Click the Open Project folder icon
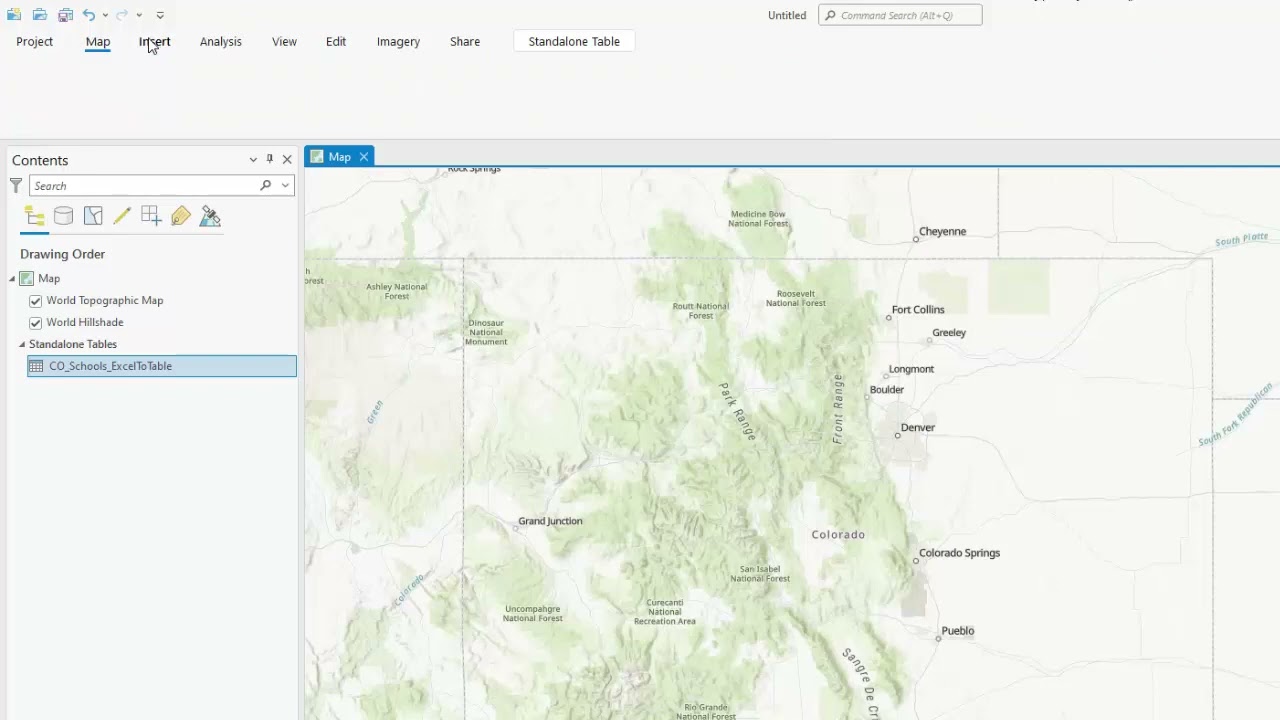 (x=40, y=15)
